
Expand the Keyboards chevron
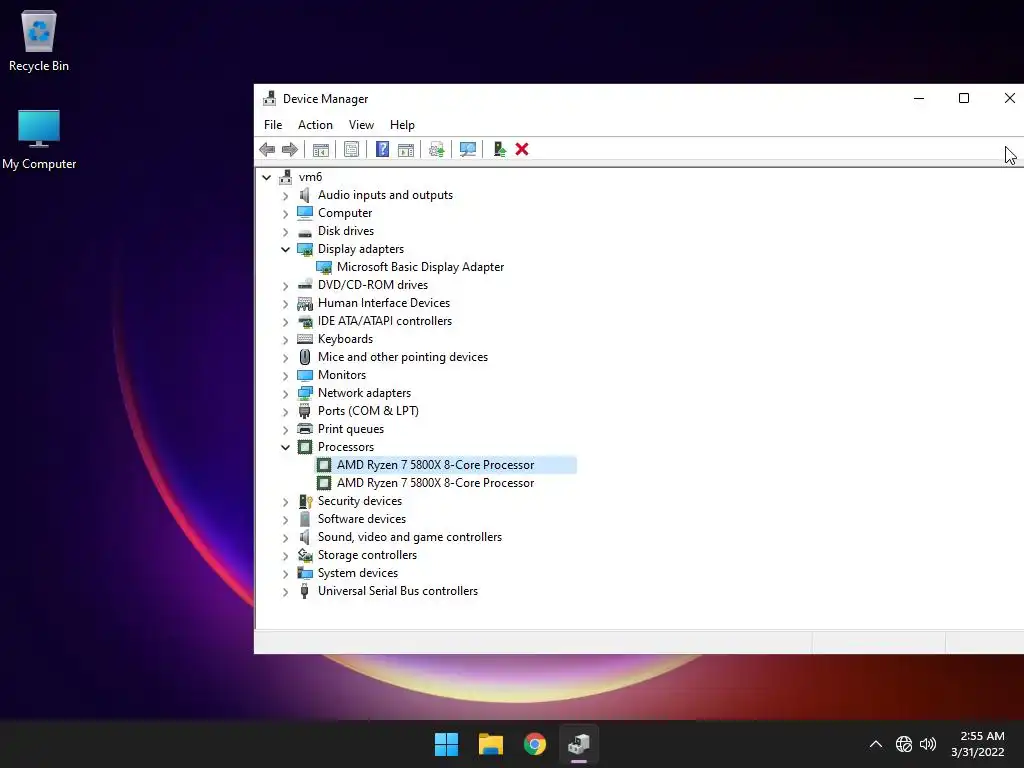click(285, 340)
